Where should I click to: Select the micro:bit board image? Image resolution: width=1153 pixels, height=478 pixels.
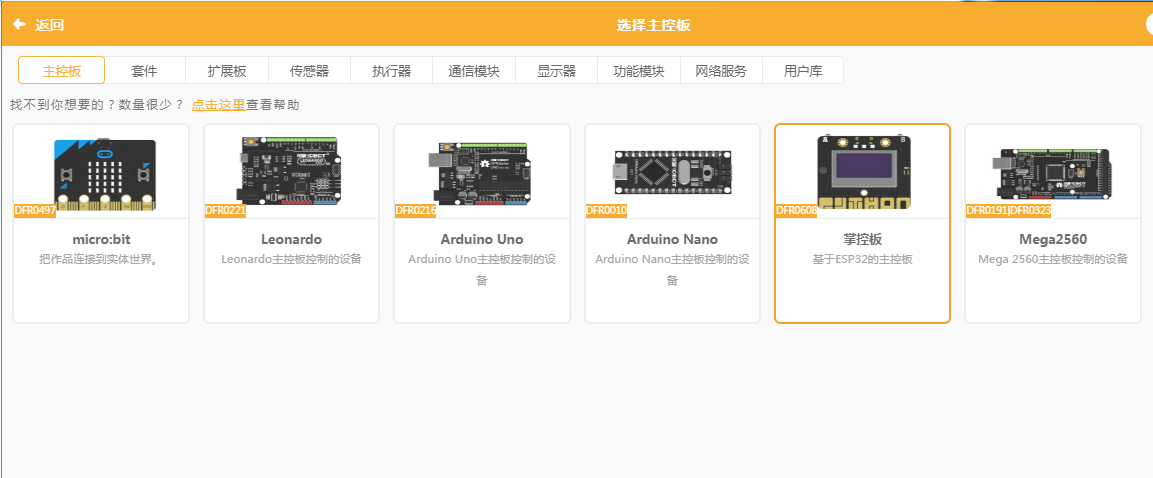(104, 174)
